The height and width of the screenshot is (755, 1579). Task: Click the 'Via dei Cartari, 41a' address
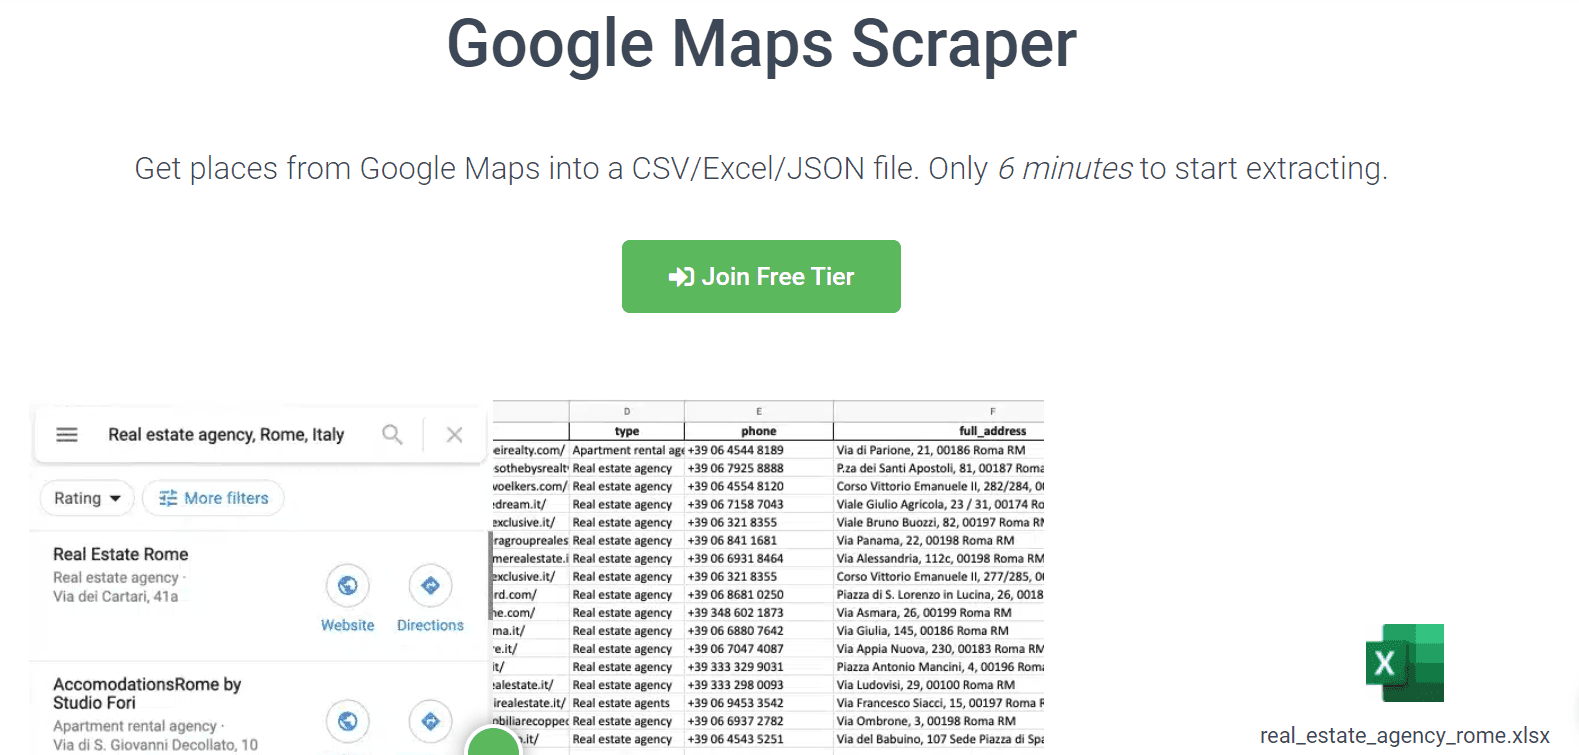point(116,597)
